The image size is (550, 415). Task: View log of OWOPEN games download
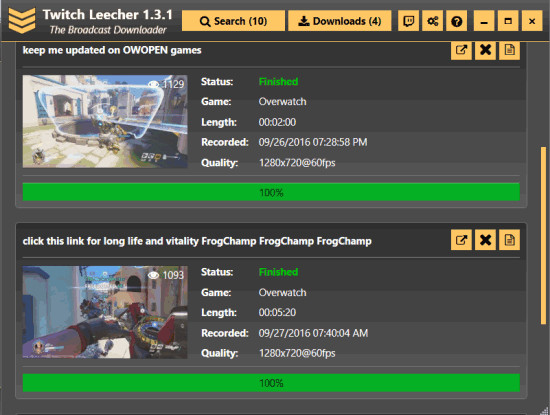(x=510, y=50)
